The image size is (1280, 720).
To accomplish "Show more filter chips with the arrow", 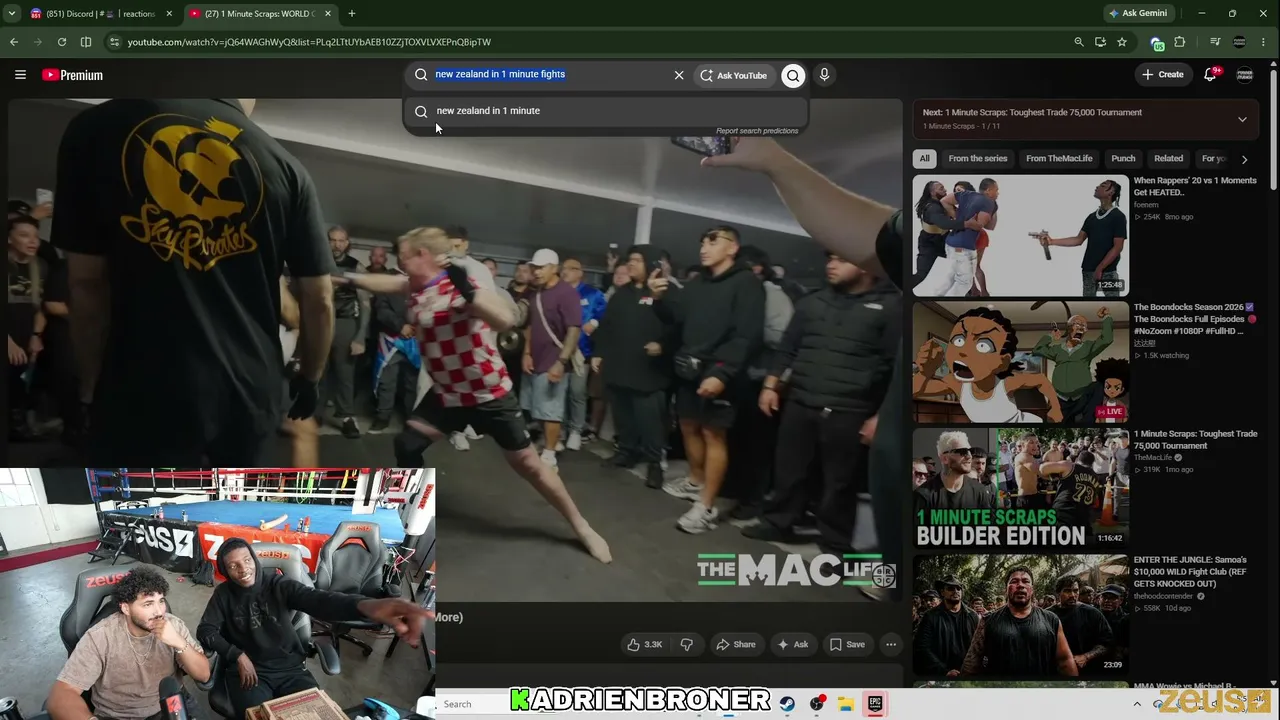I will coord(1244,159).
